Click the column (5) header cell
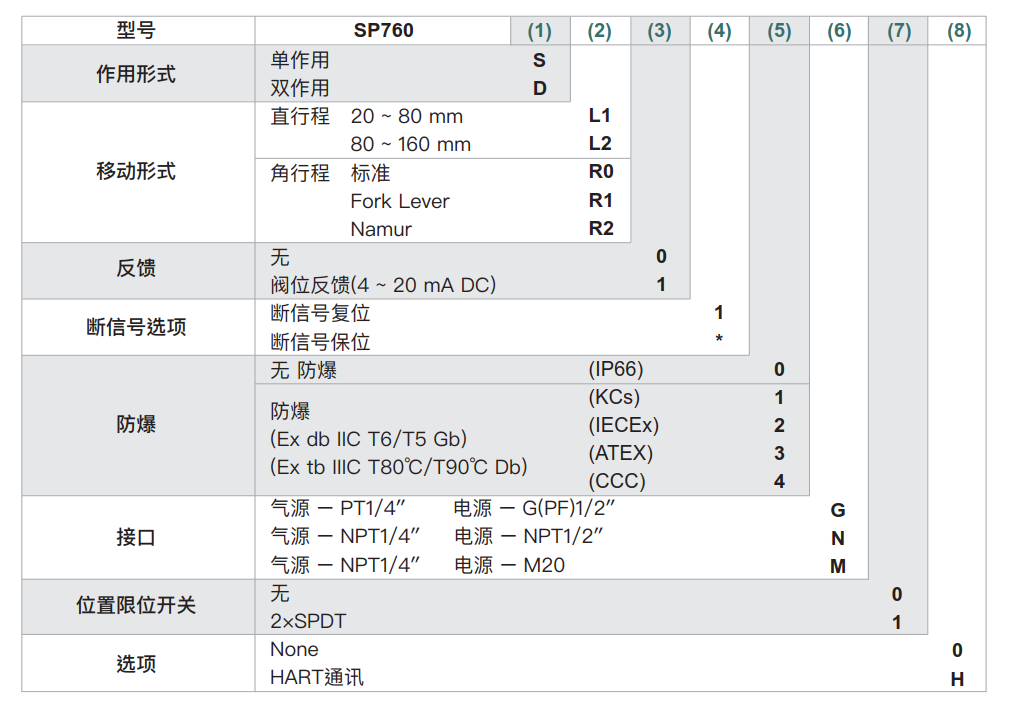 click(x=779, y=31)
